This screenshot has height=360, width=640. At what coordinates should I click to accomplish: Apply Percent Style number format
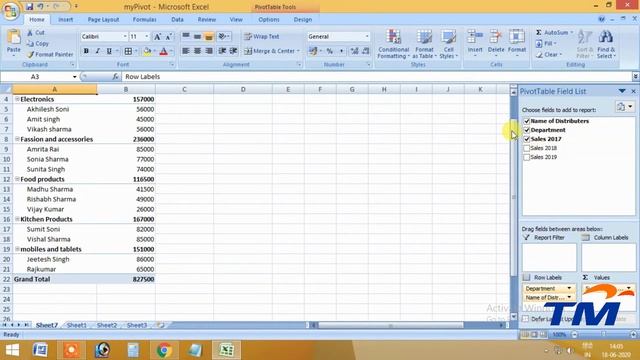point(329,51)
